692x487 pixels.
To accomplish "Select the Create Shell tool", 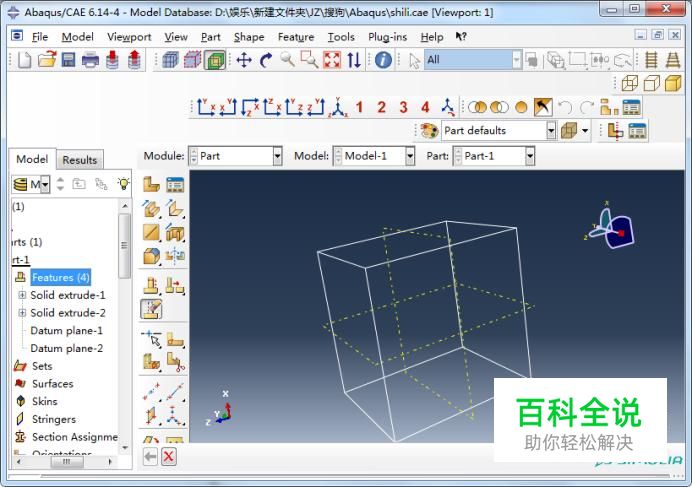I will (x=175, y=208).
